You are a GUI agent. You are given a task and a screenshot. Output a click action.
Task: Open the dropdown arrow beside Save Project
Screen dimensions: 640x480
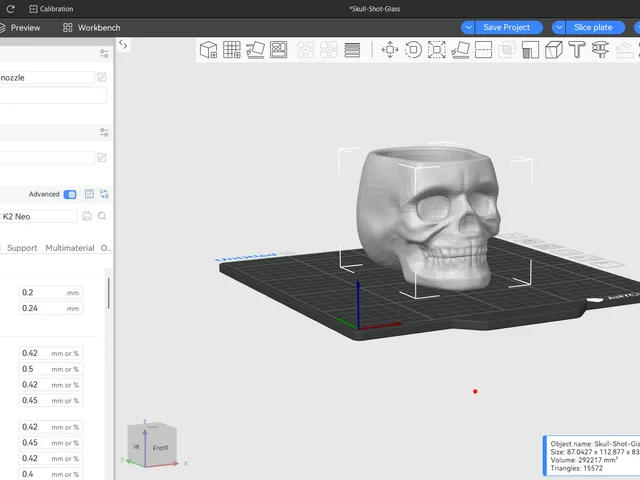click(468, 27)
